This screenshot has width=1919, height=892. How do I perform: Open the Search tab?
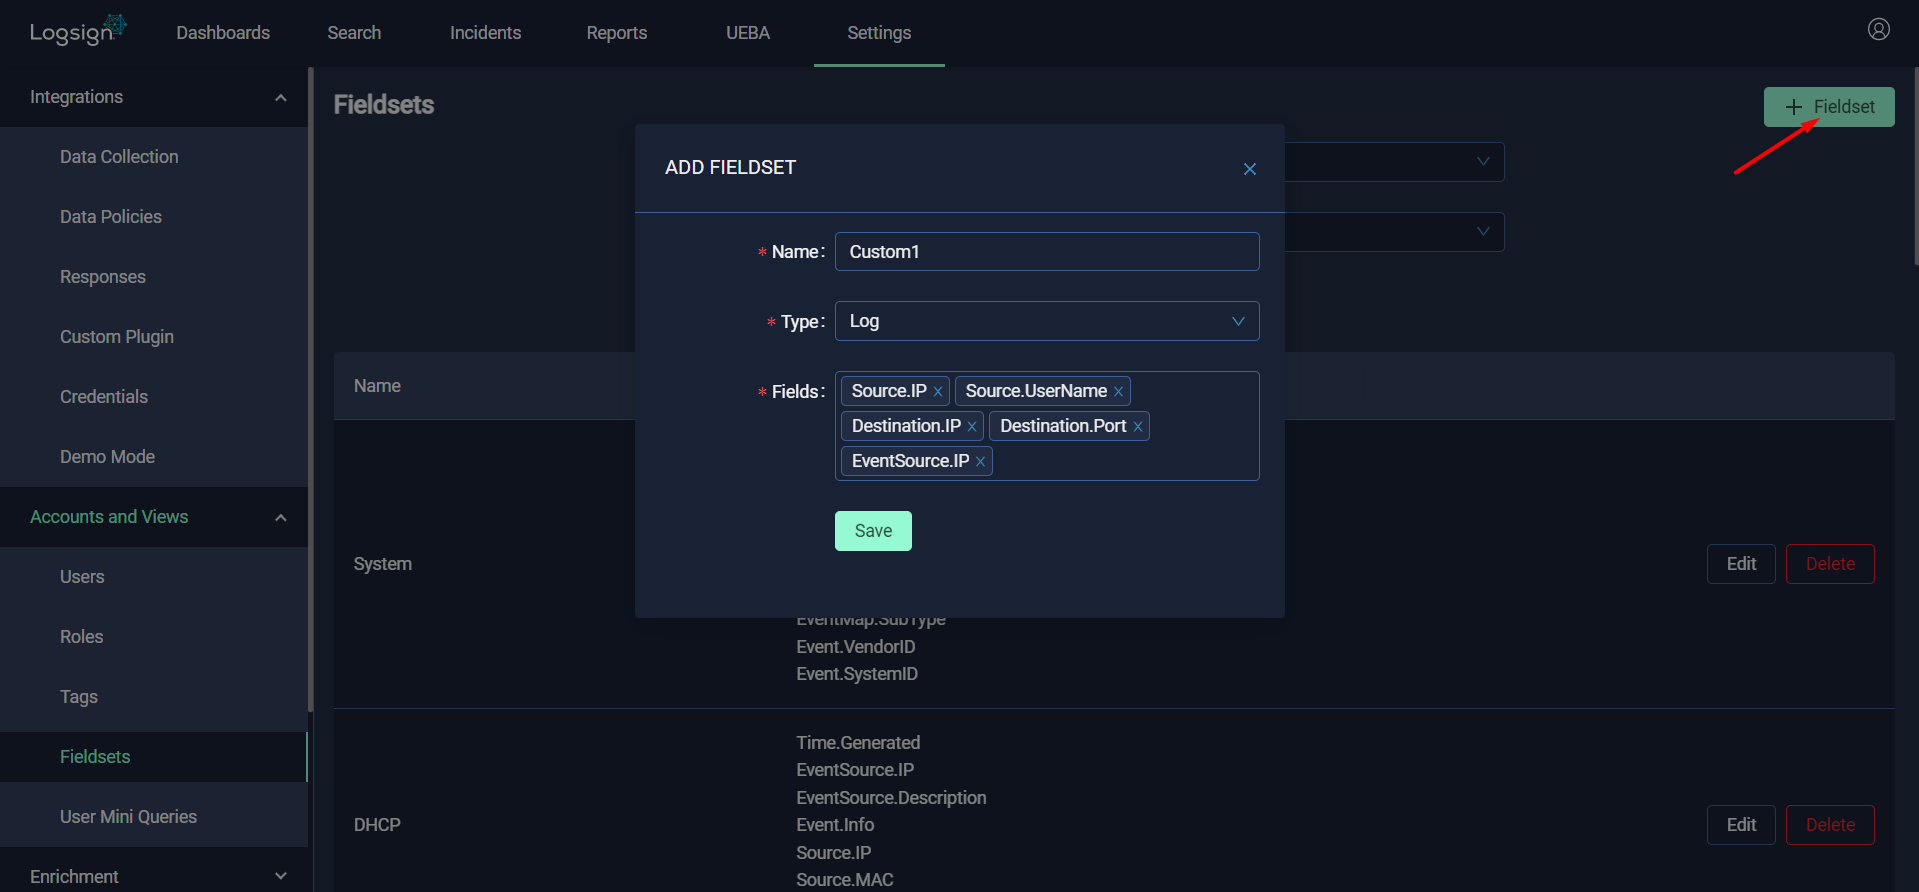354,33
